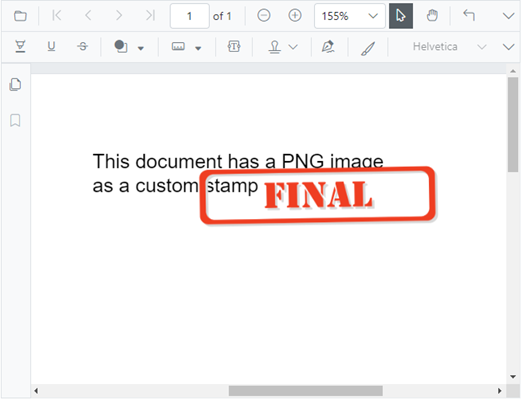Expand the main toolbar overflow chevron
This screenshot has height=400, width=523.
(508, 16)
